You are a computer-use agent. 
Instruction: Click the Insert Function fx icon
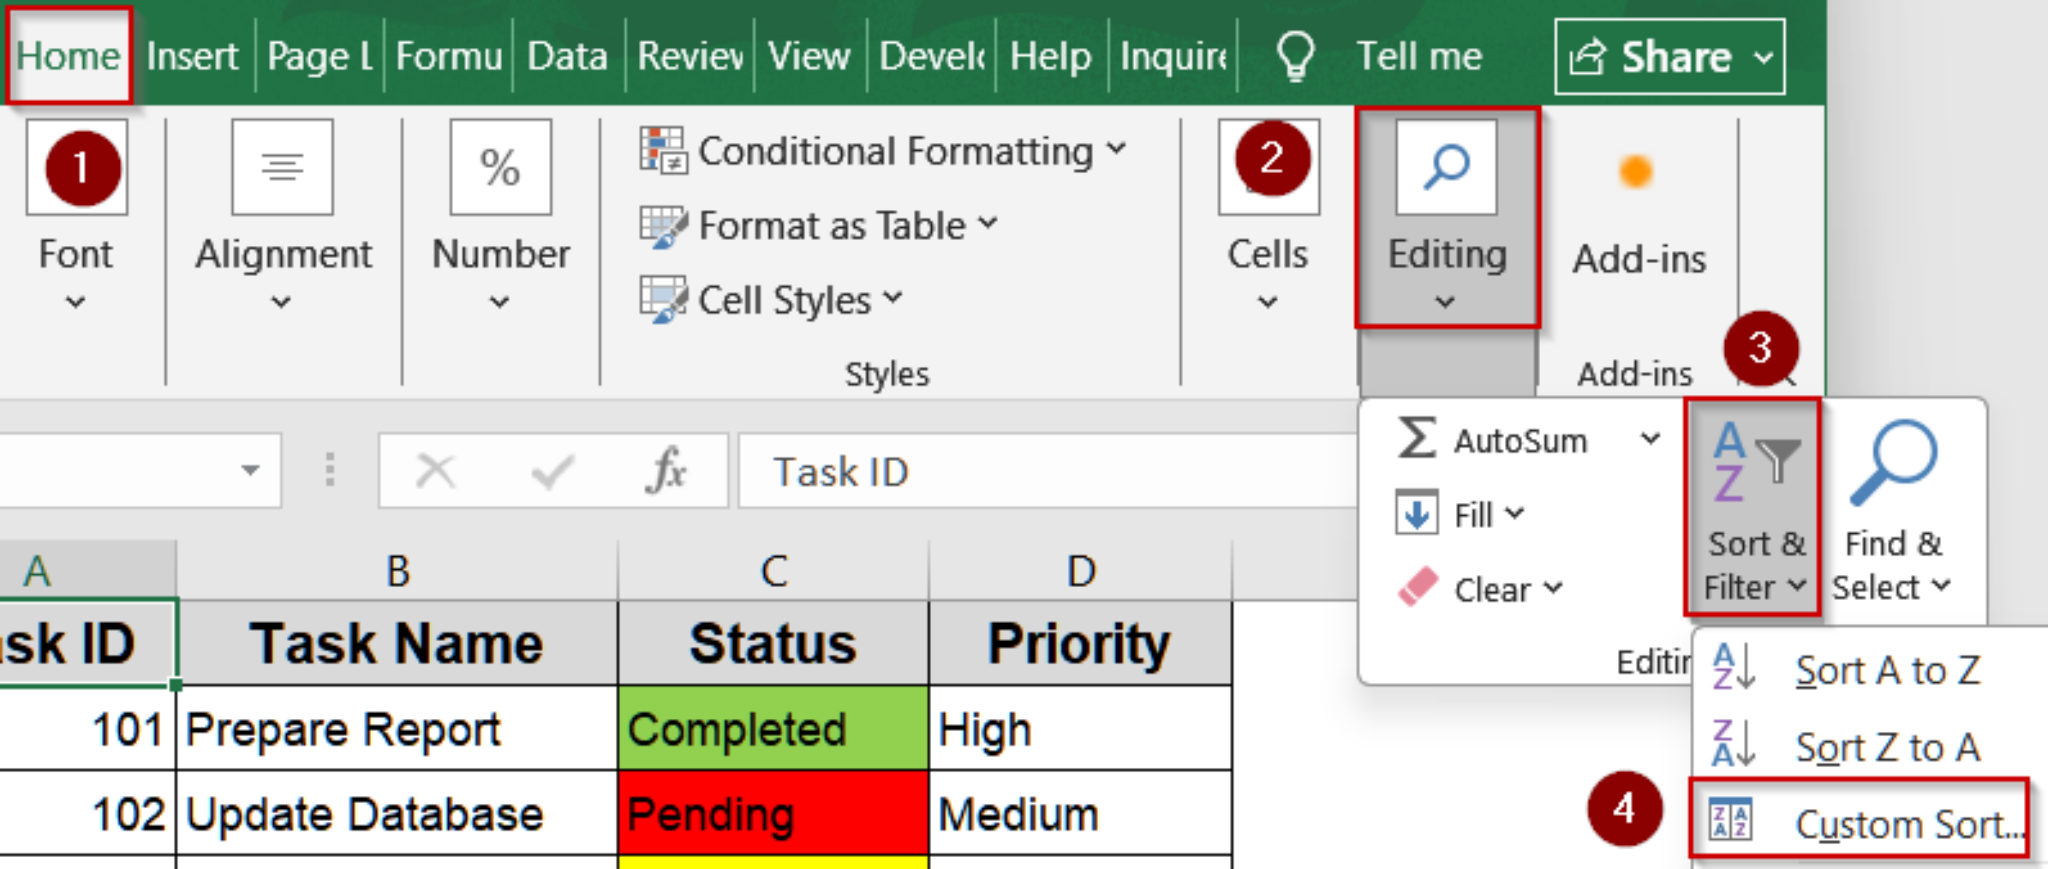point(666,470)
